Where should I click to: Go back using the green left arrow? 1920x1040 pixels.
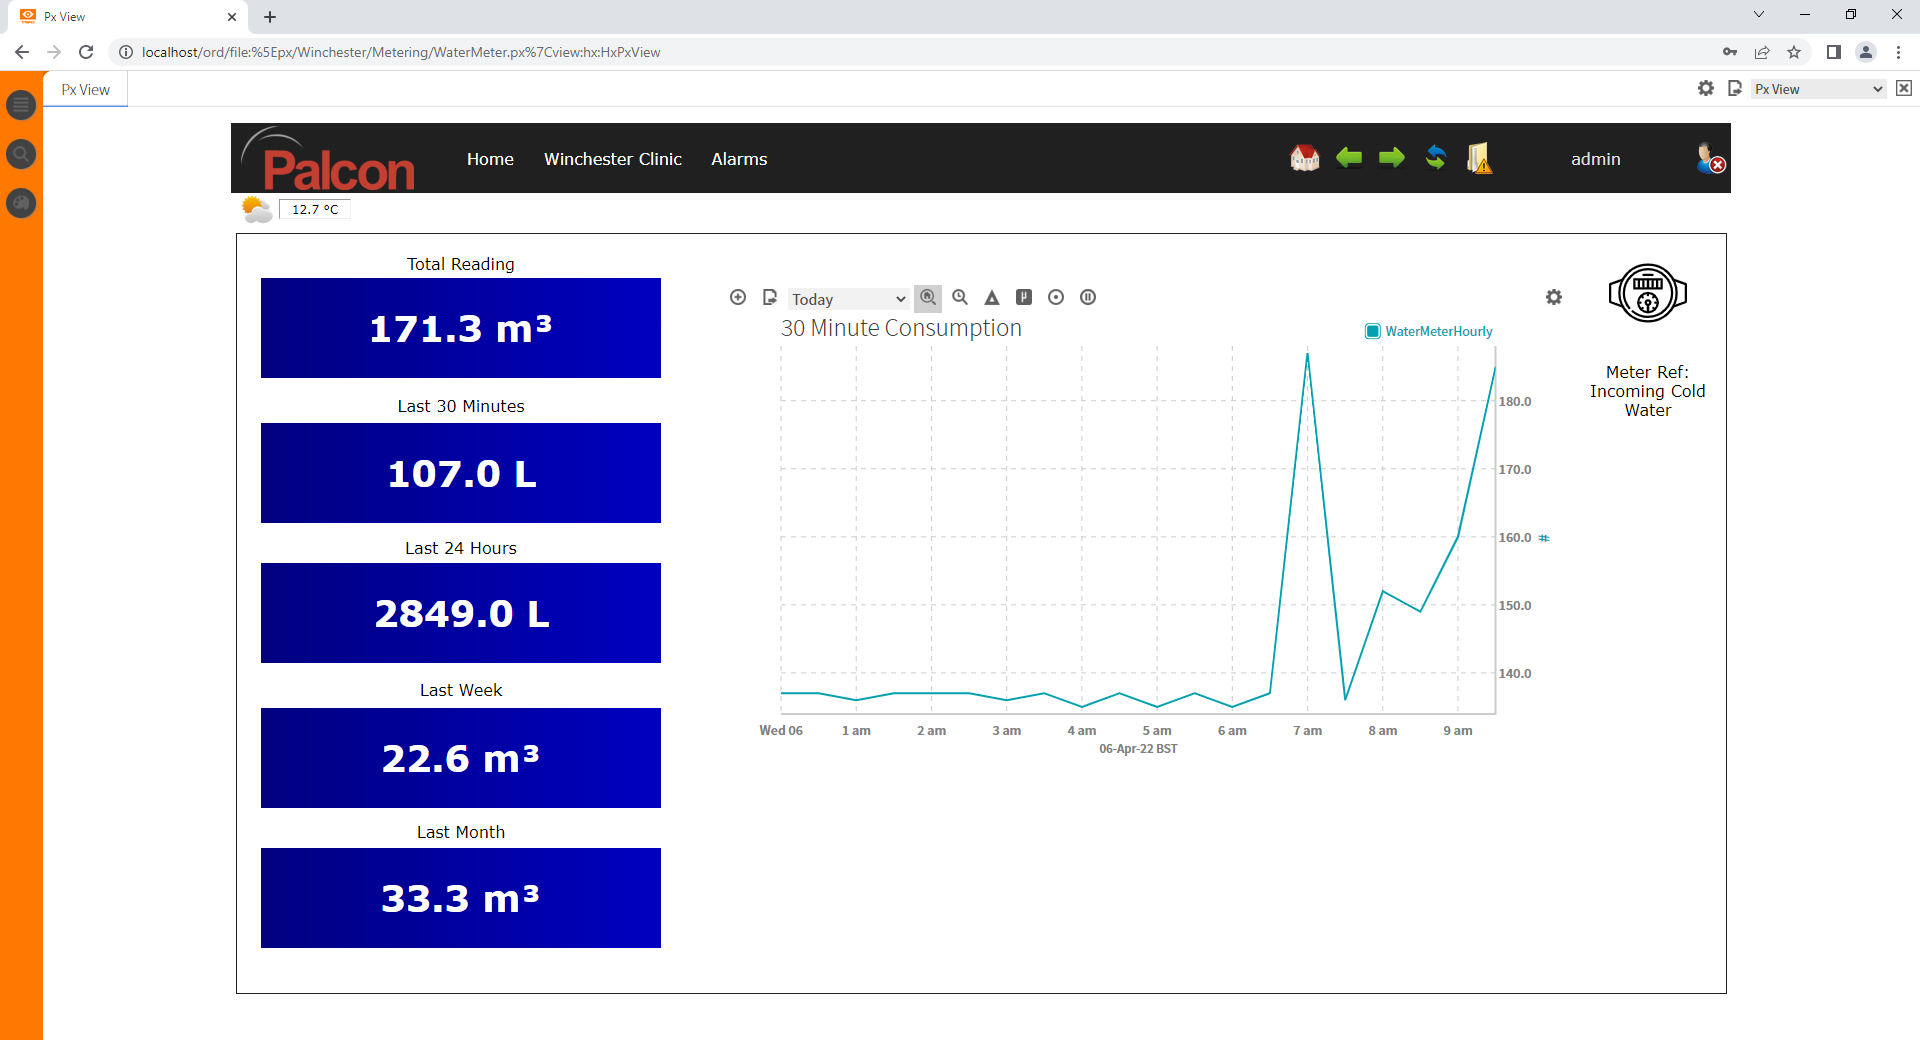coord(1349,158)
